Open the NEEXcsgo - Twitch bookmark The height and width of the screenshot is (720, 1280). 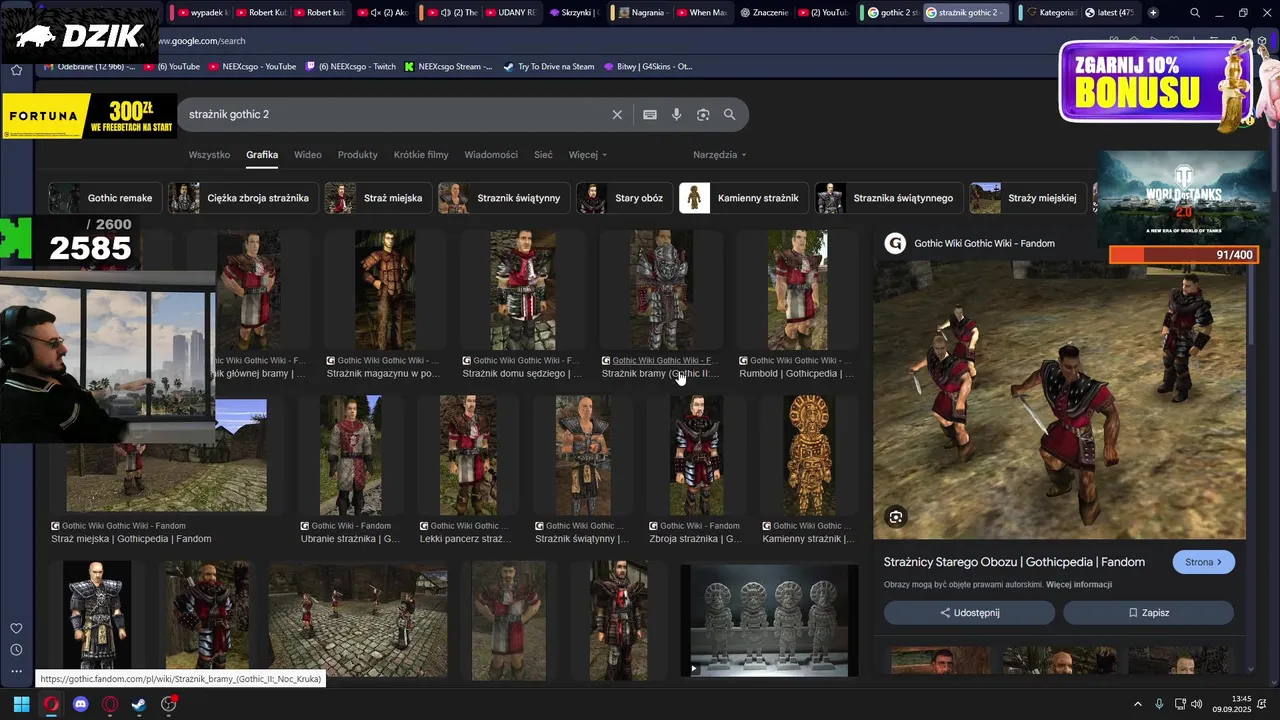pyautogui.click(x=350, y=67)
